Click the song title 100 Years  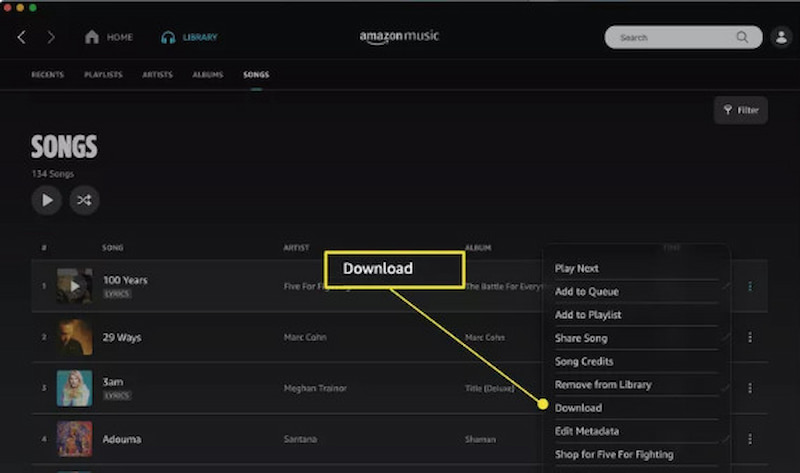pos(125,280)
